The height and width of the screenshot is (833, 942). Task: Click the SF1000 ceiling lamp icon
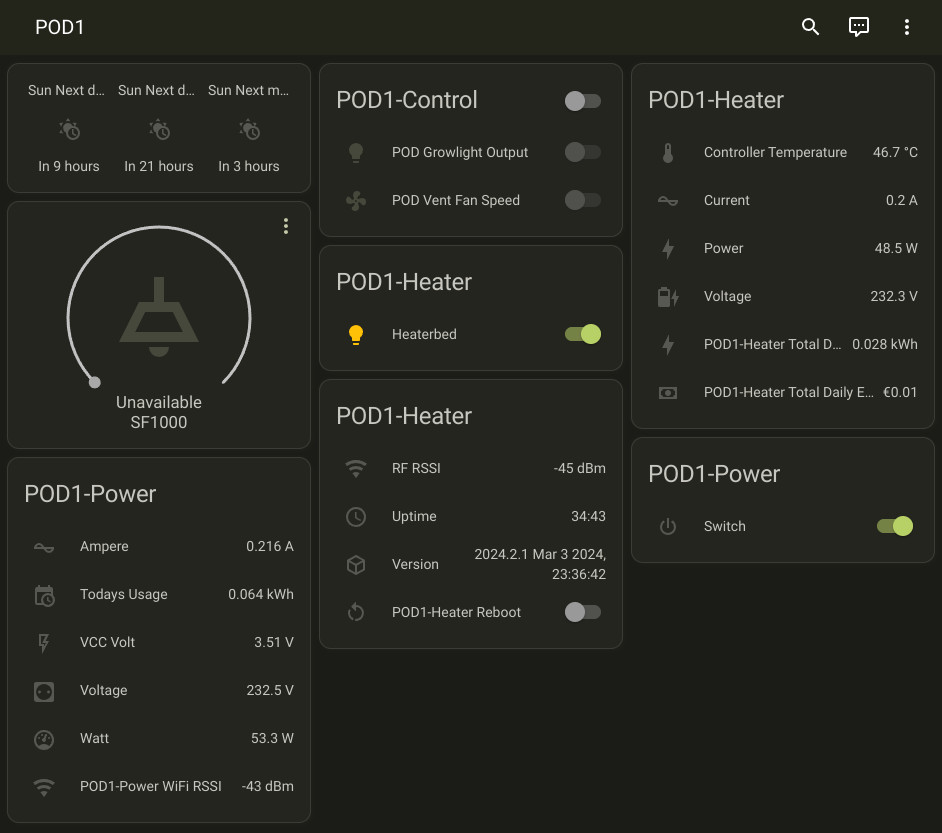(x=159, y=317)
